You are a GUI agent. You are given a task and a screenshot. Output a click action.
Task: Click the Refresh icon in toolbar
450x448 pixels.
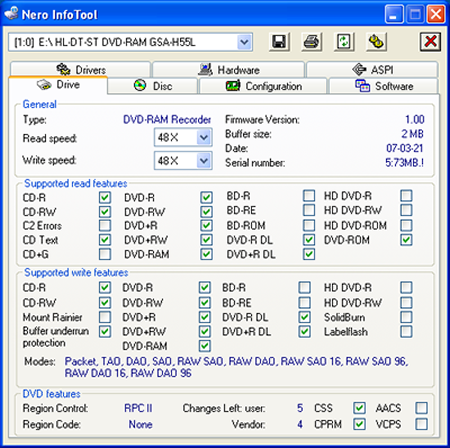pyautogui.click(x=344, y=42)
